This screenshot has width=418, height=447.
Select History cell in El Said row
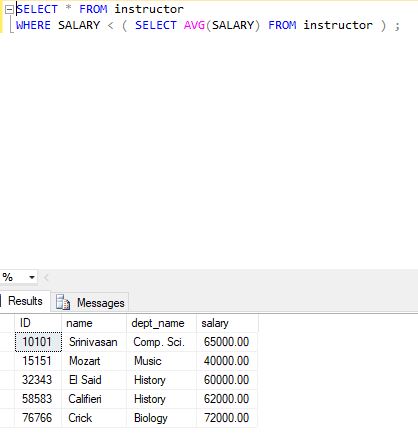(x=161, y=380)
